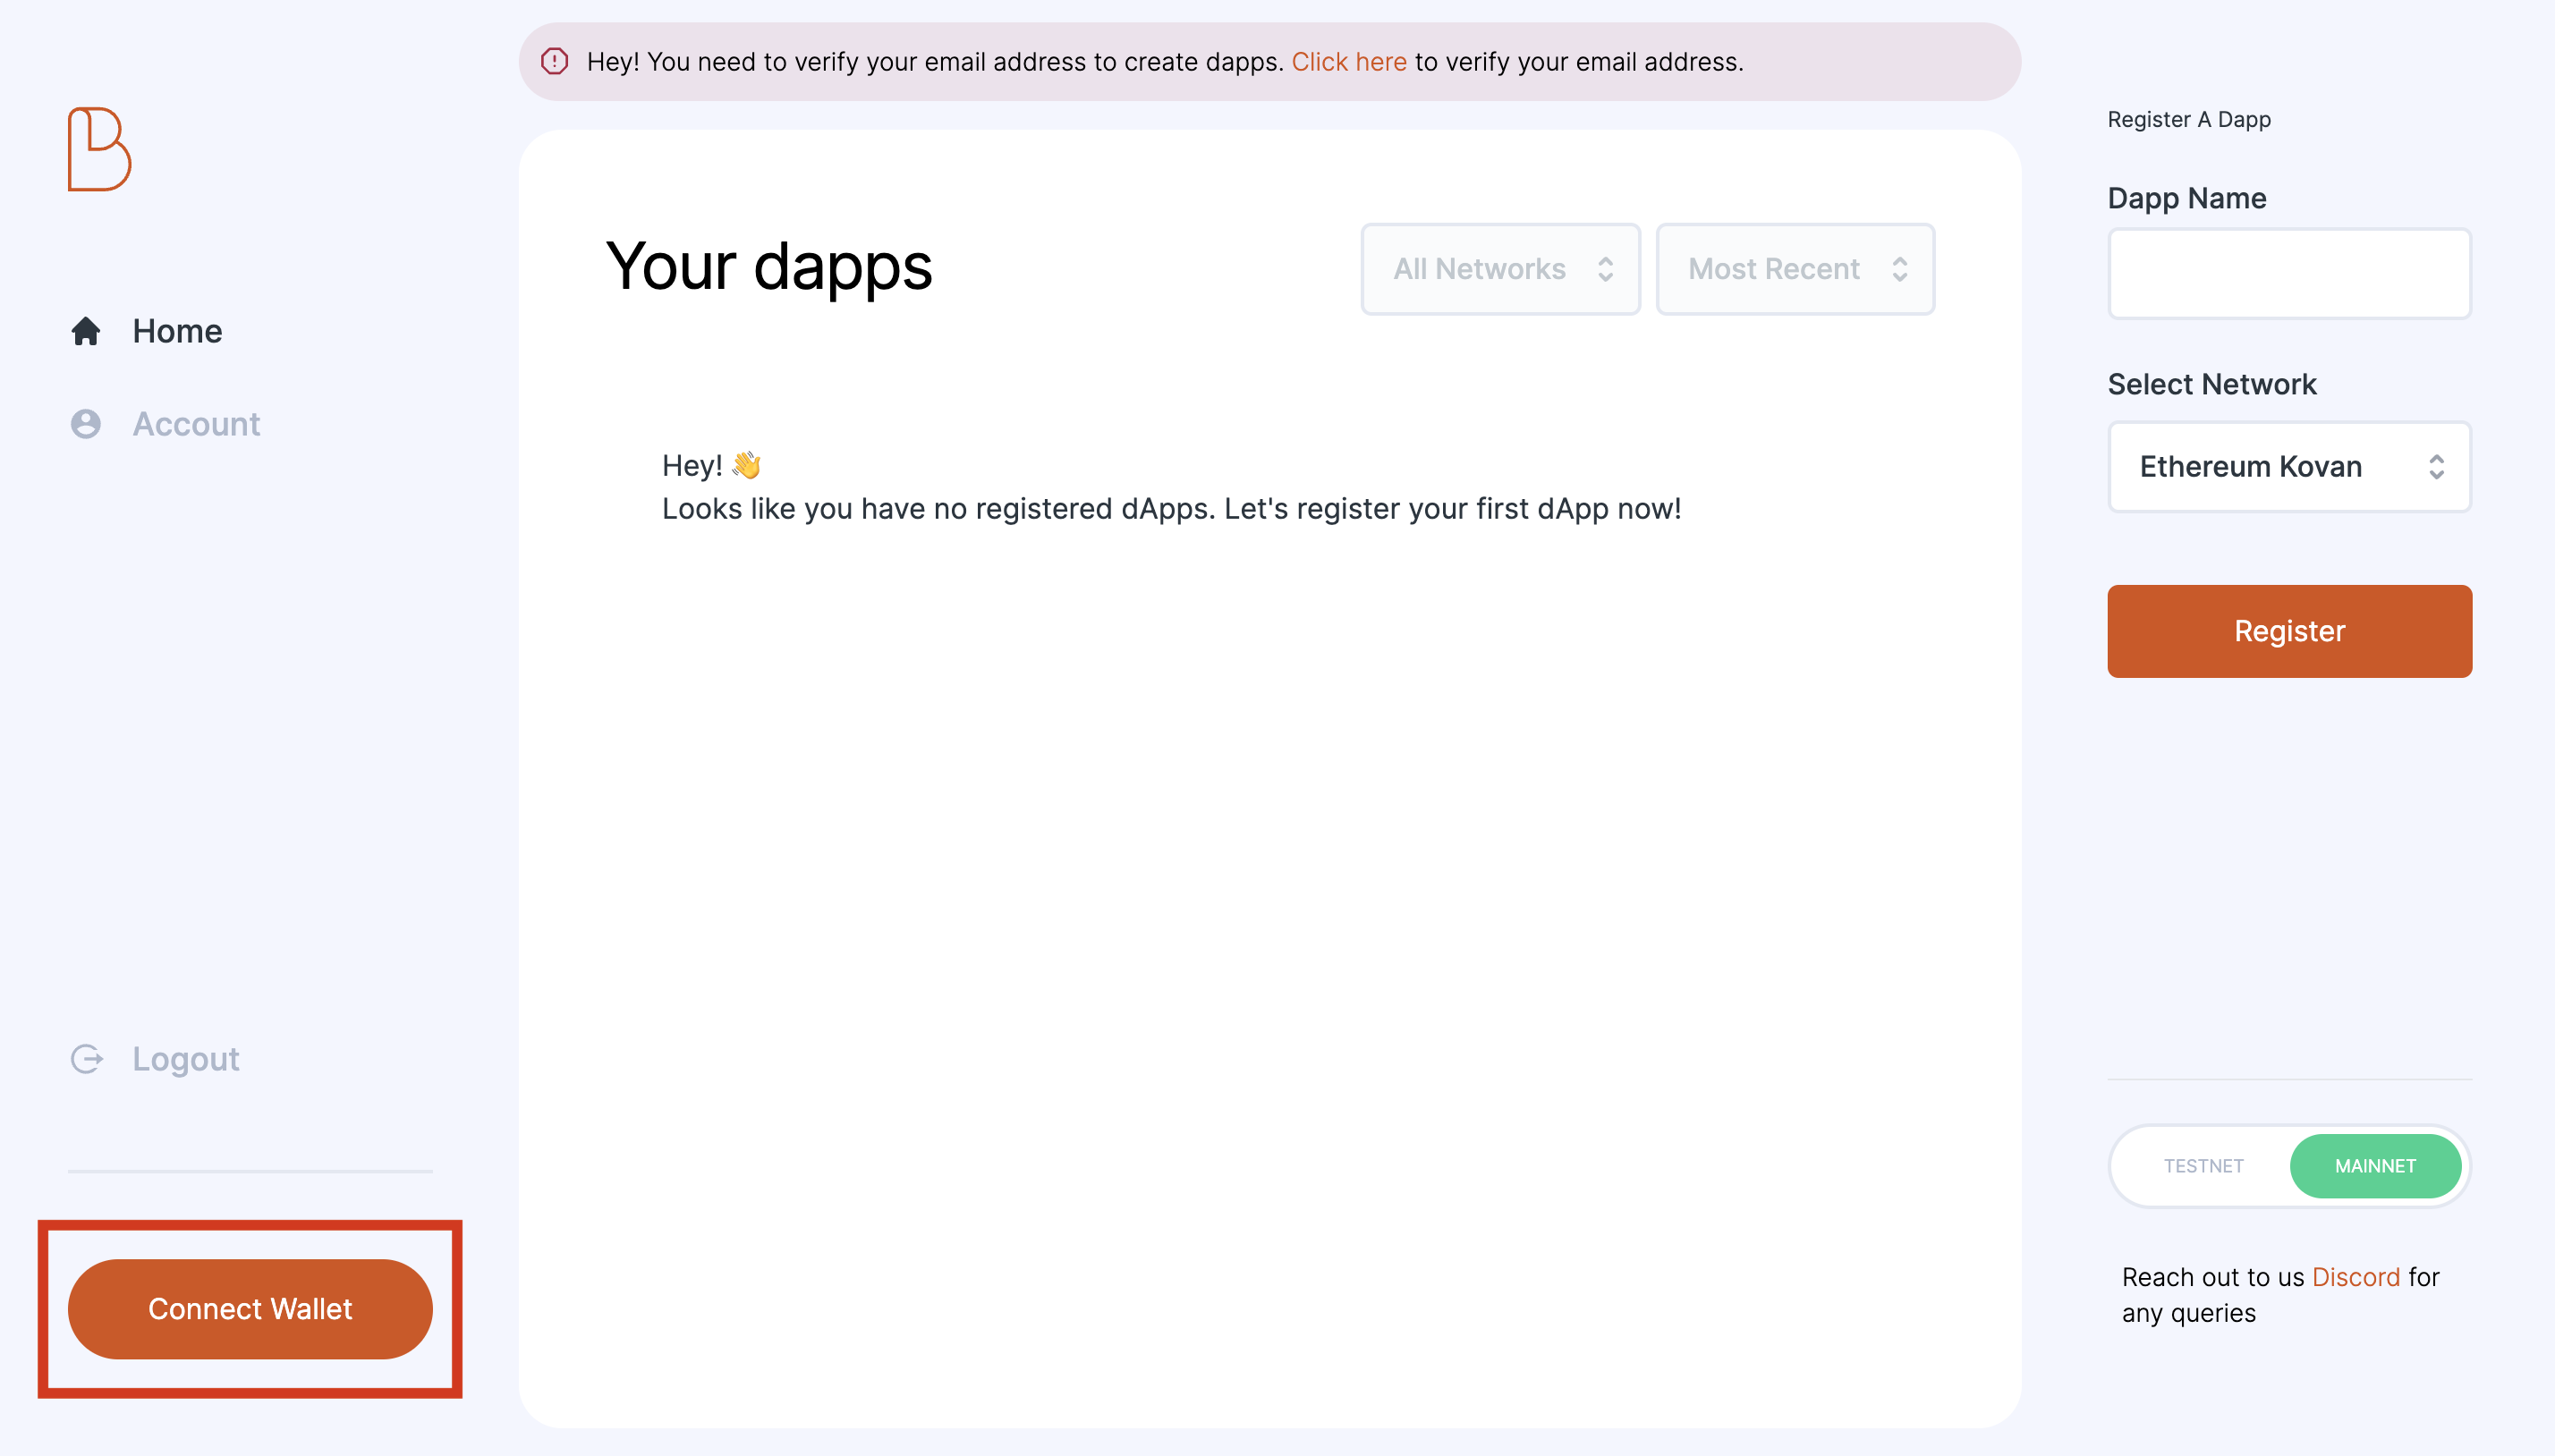Click the Register button

tap(2290, 631)
